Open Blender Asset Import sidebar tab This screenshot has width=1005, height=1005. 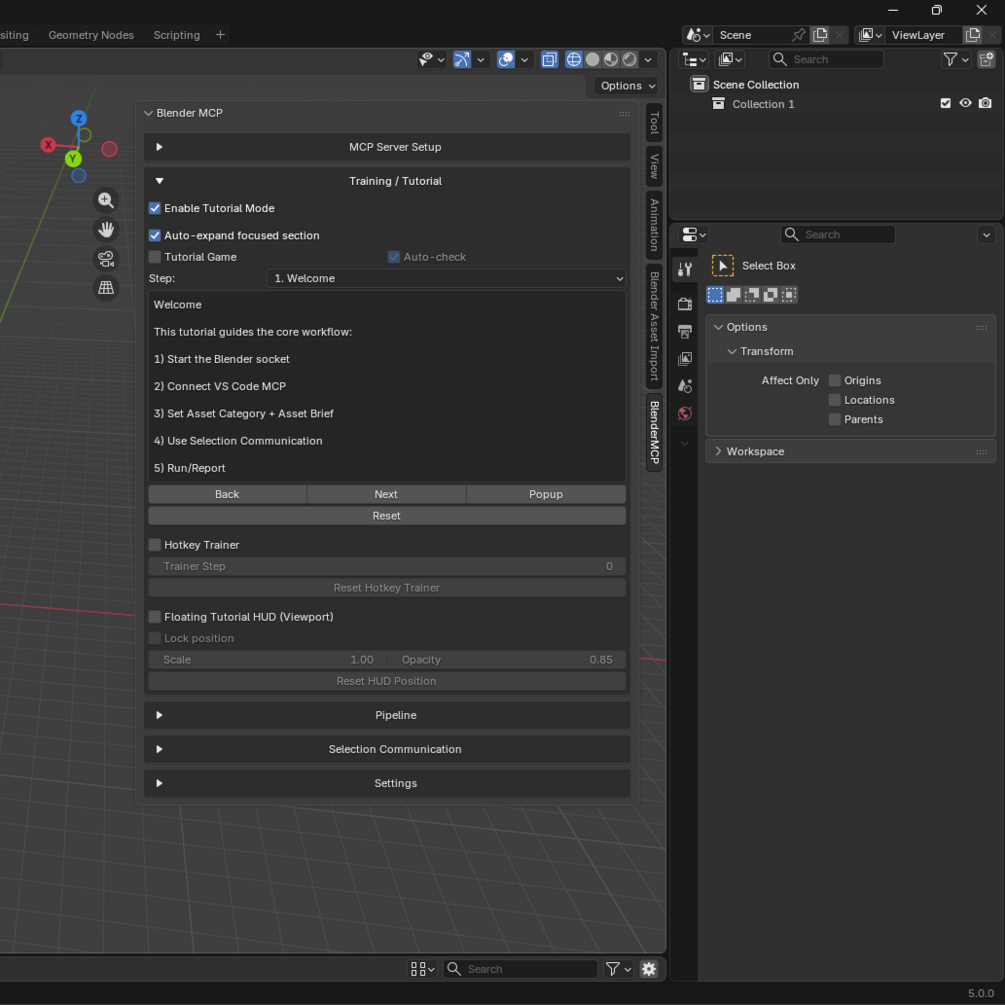click(654, 326)
